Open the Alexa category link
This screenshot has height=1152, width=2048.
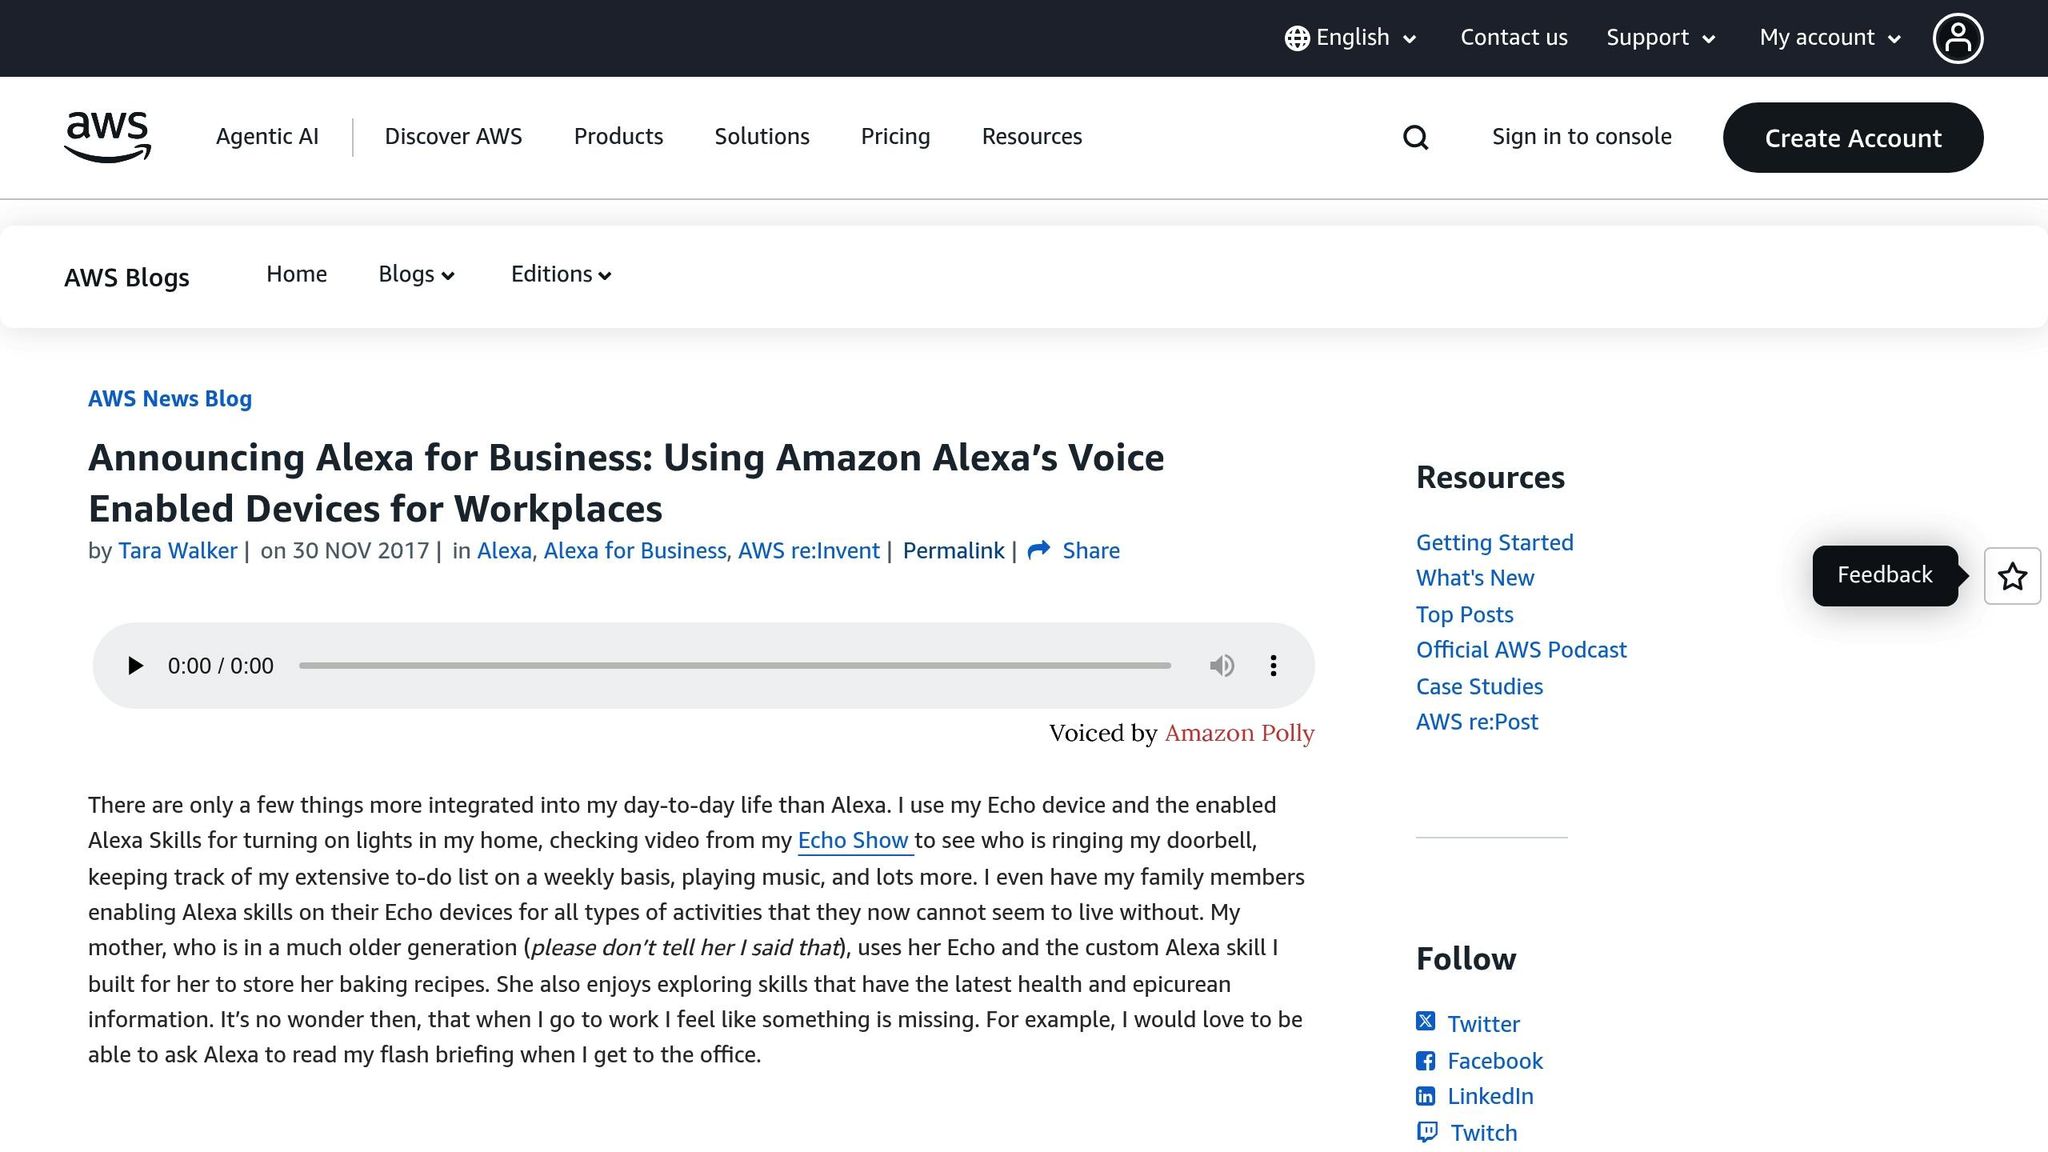[x=504, y=551]
